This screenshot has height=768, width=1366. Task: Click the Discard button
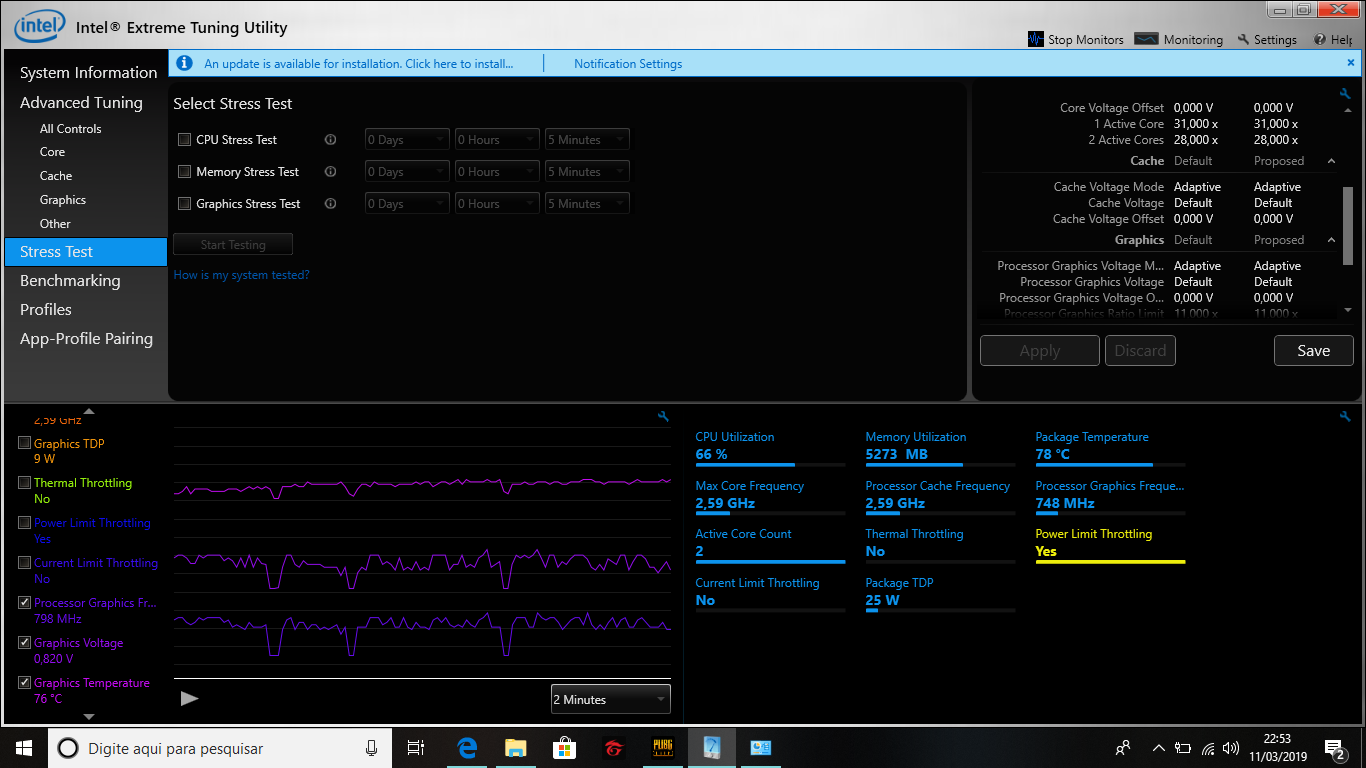pos(1140,351)
